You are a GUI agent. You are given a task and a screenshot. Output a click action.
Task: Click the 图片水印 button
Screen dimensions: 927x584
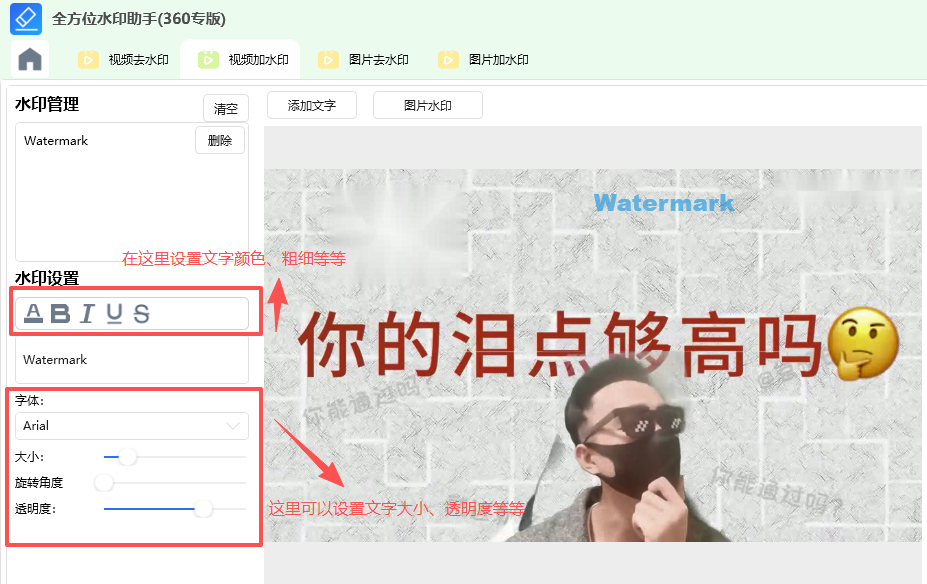[x=427, y=105]
